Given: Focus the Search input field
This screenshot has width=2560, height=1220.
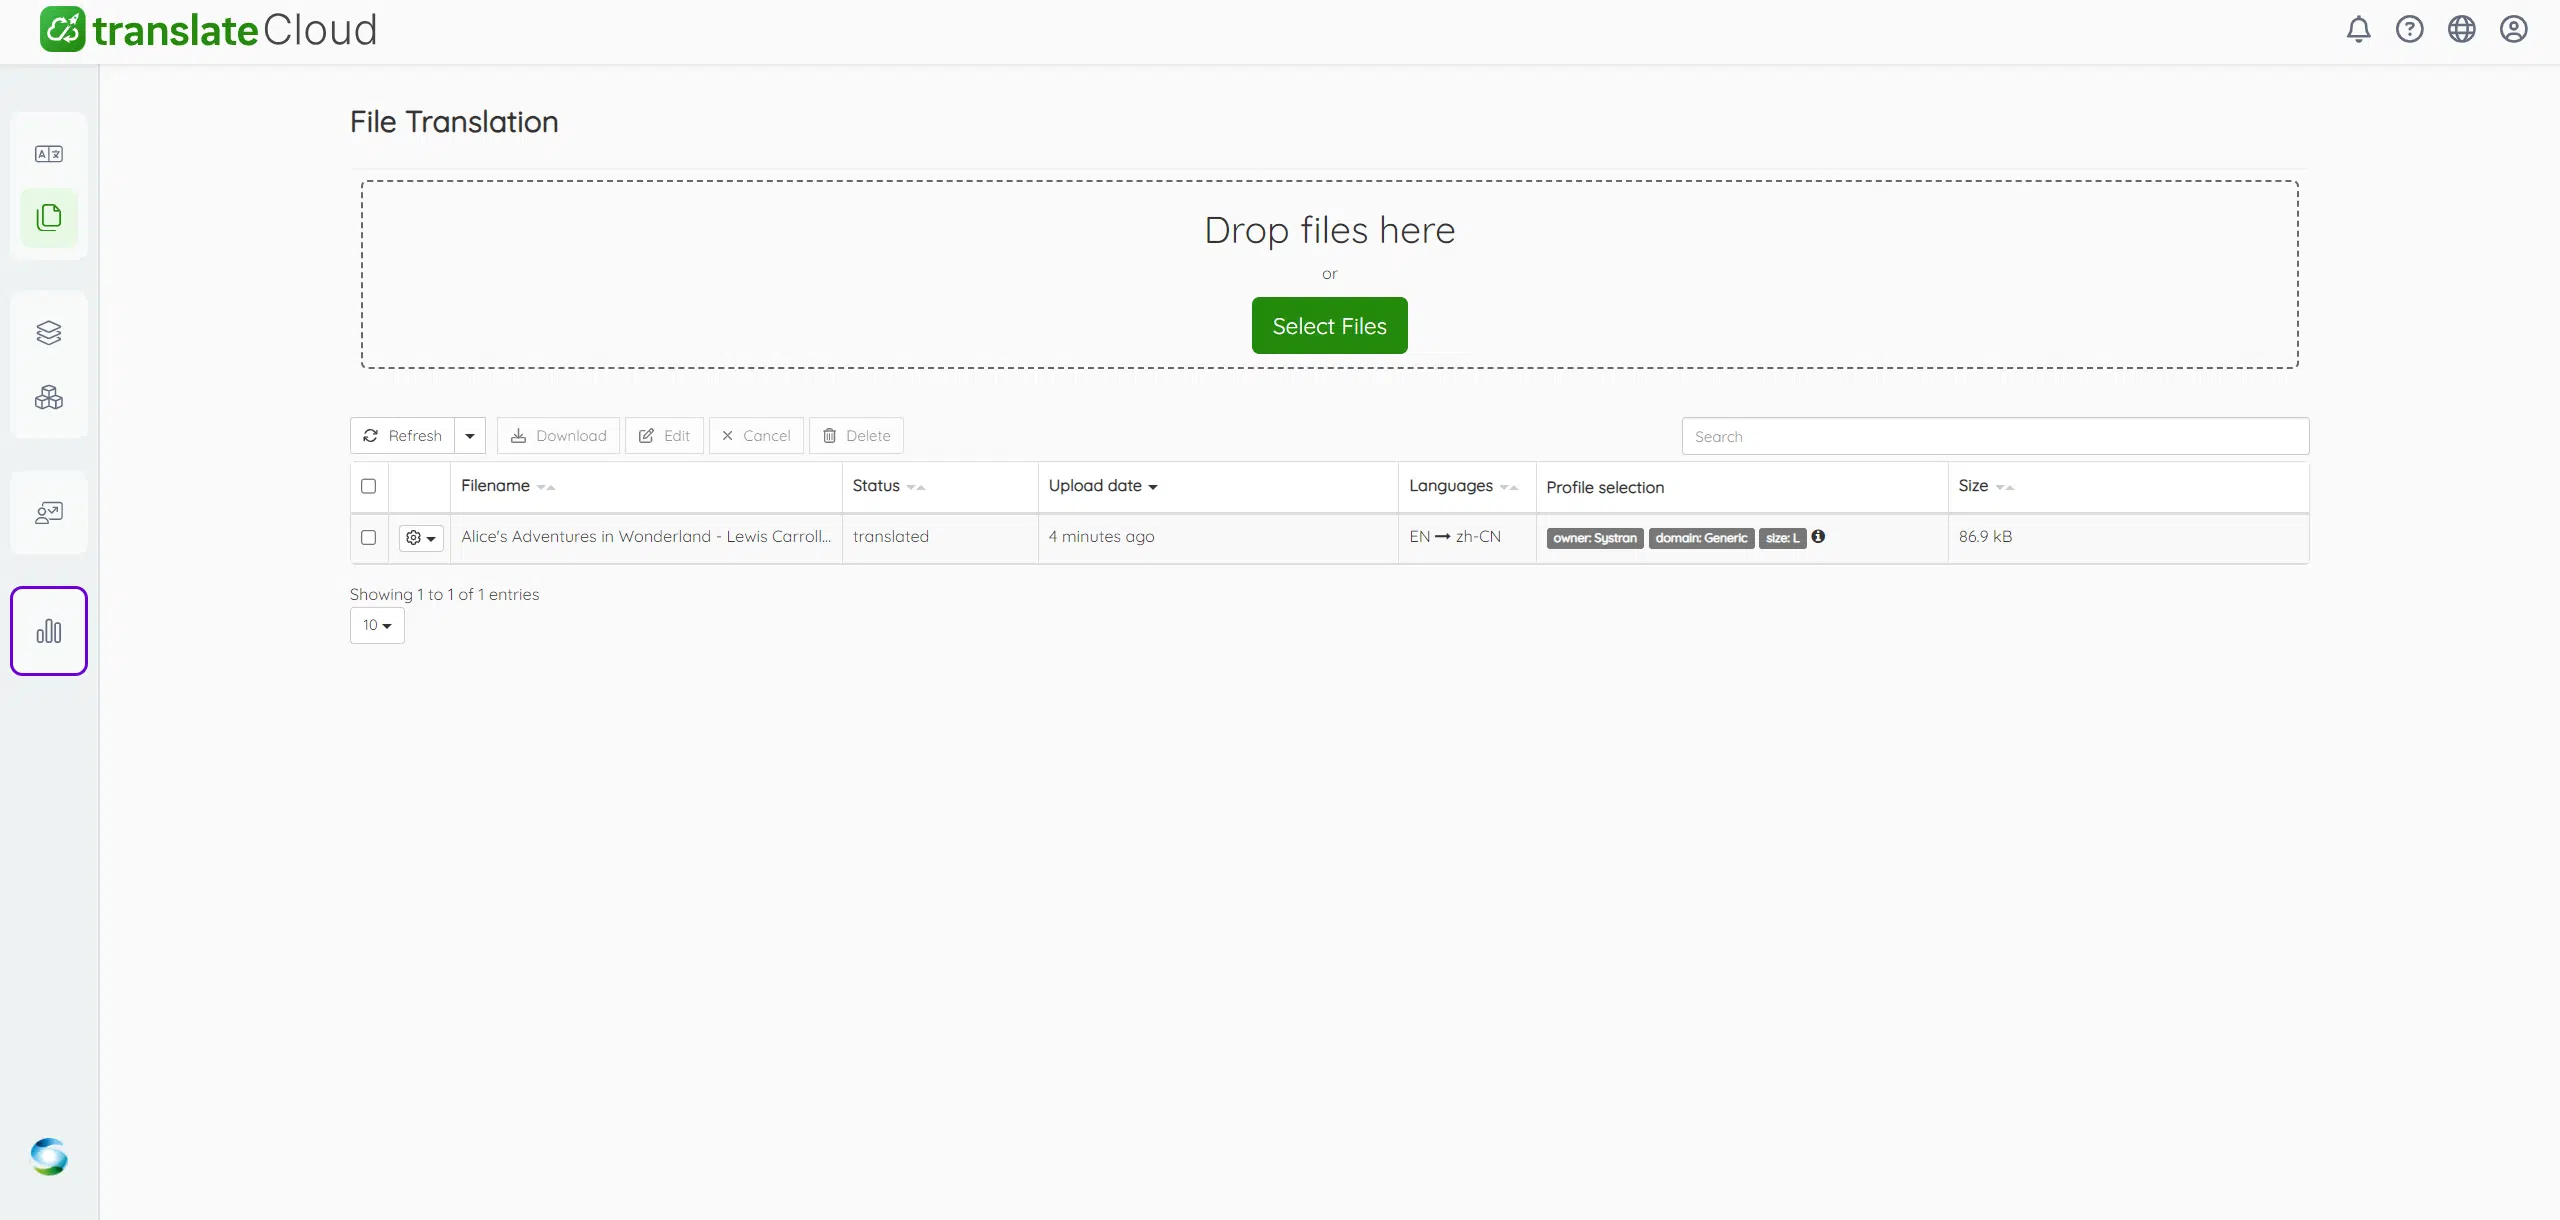Looking at the screenshot, I should click(1994, 437).
